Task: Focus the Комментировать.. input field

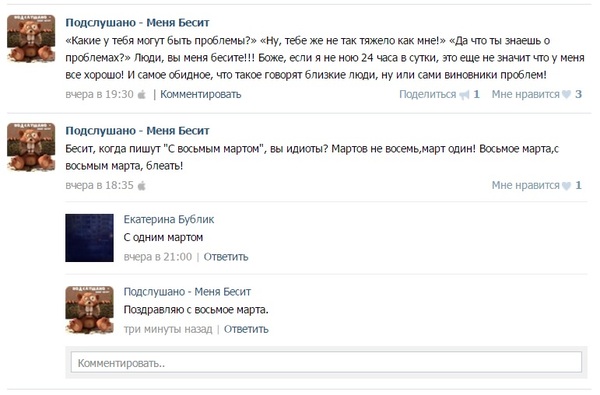Action: click(x=326, y=362)
